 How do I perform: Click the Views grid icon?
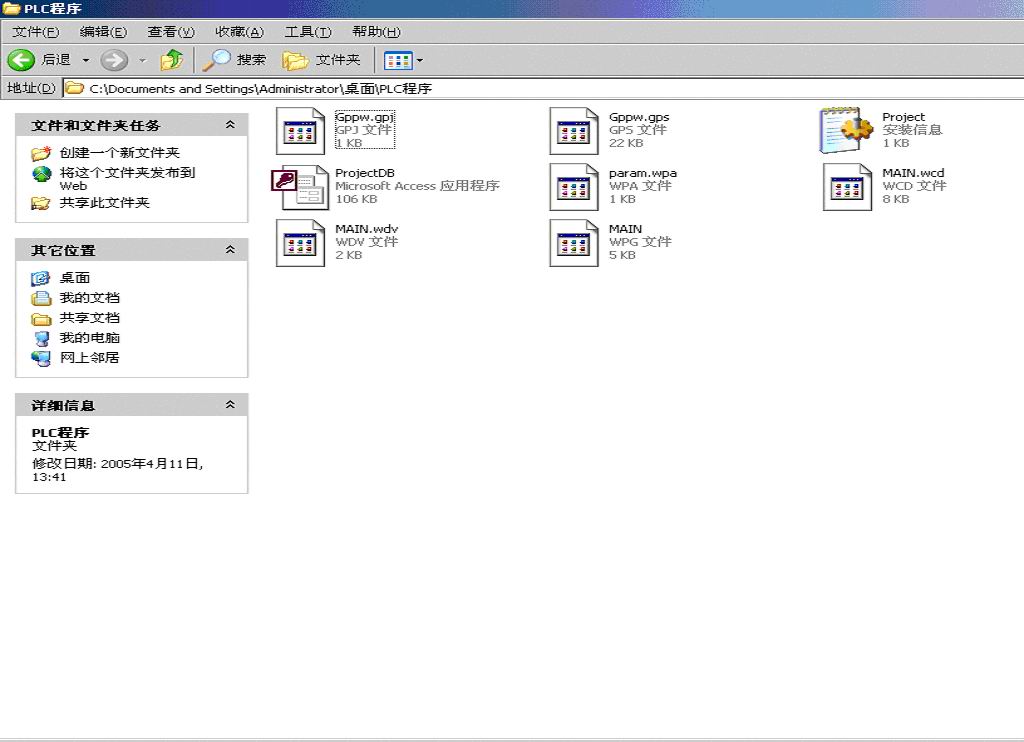[x=398, y=61]
